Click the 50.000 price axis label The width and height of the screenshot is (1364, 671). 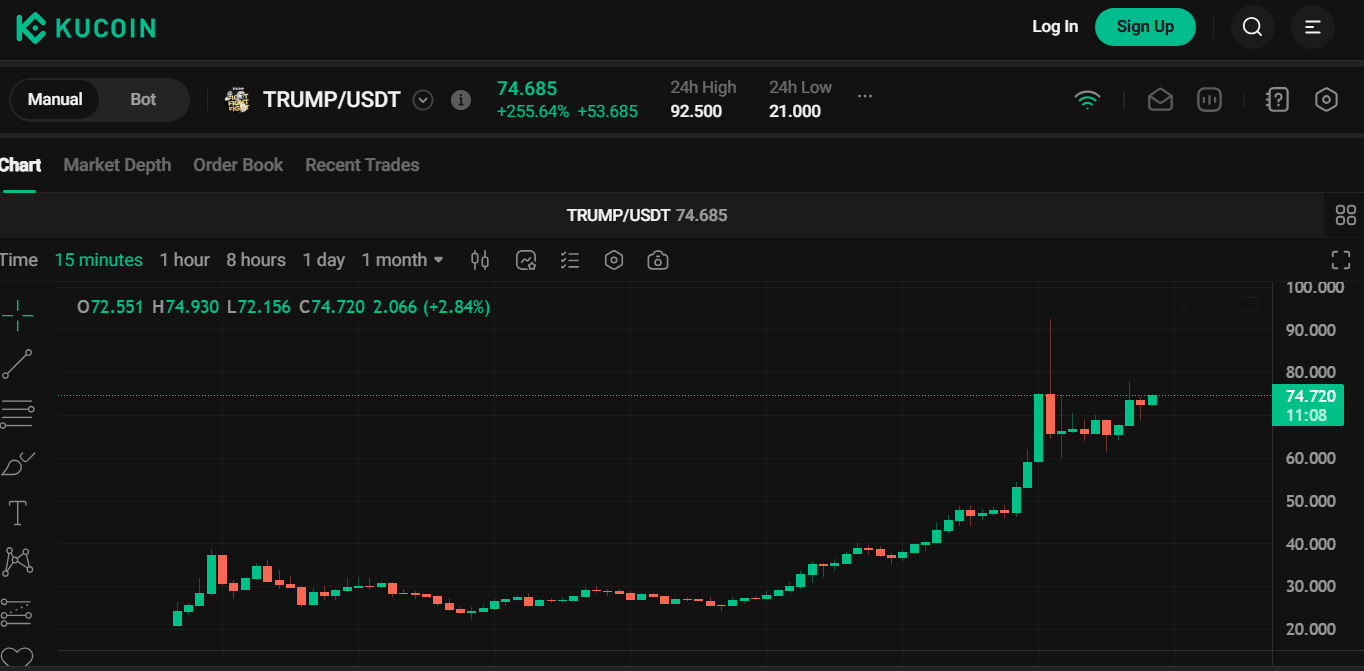[x=1310, y=501]
